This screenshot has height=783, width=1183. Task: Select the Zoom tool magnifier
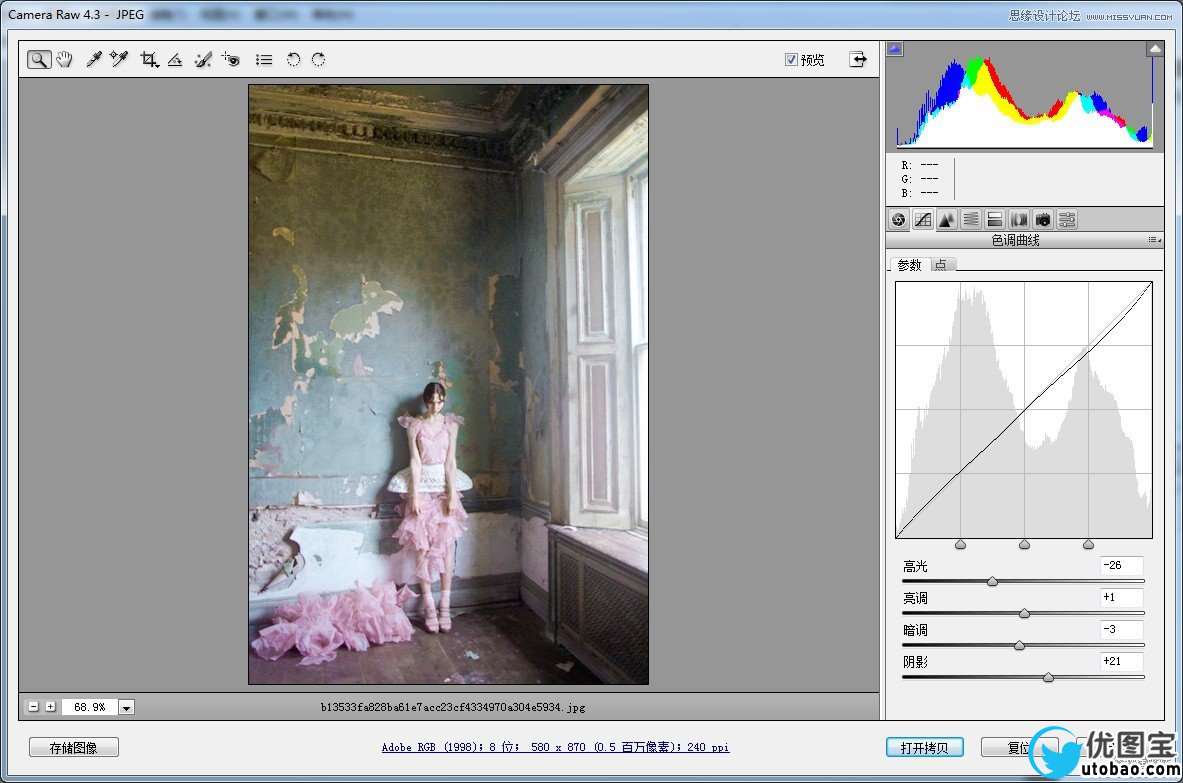click(38, 60)
